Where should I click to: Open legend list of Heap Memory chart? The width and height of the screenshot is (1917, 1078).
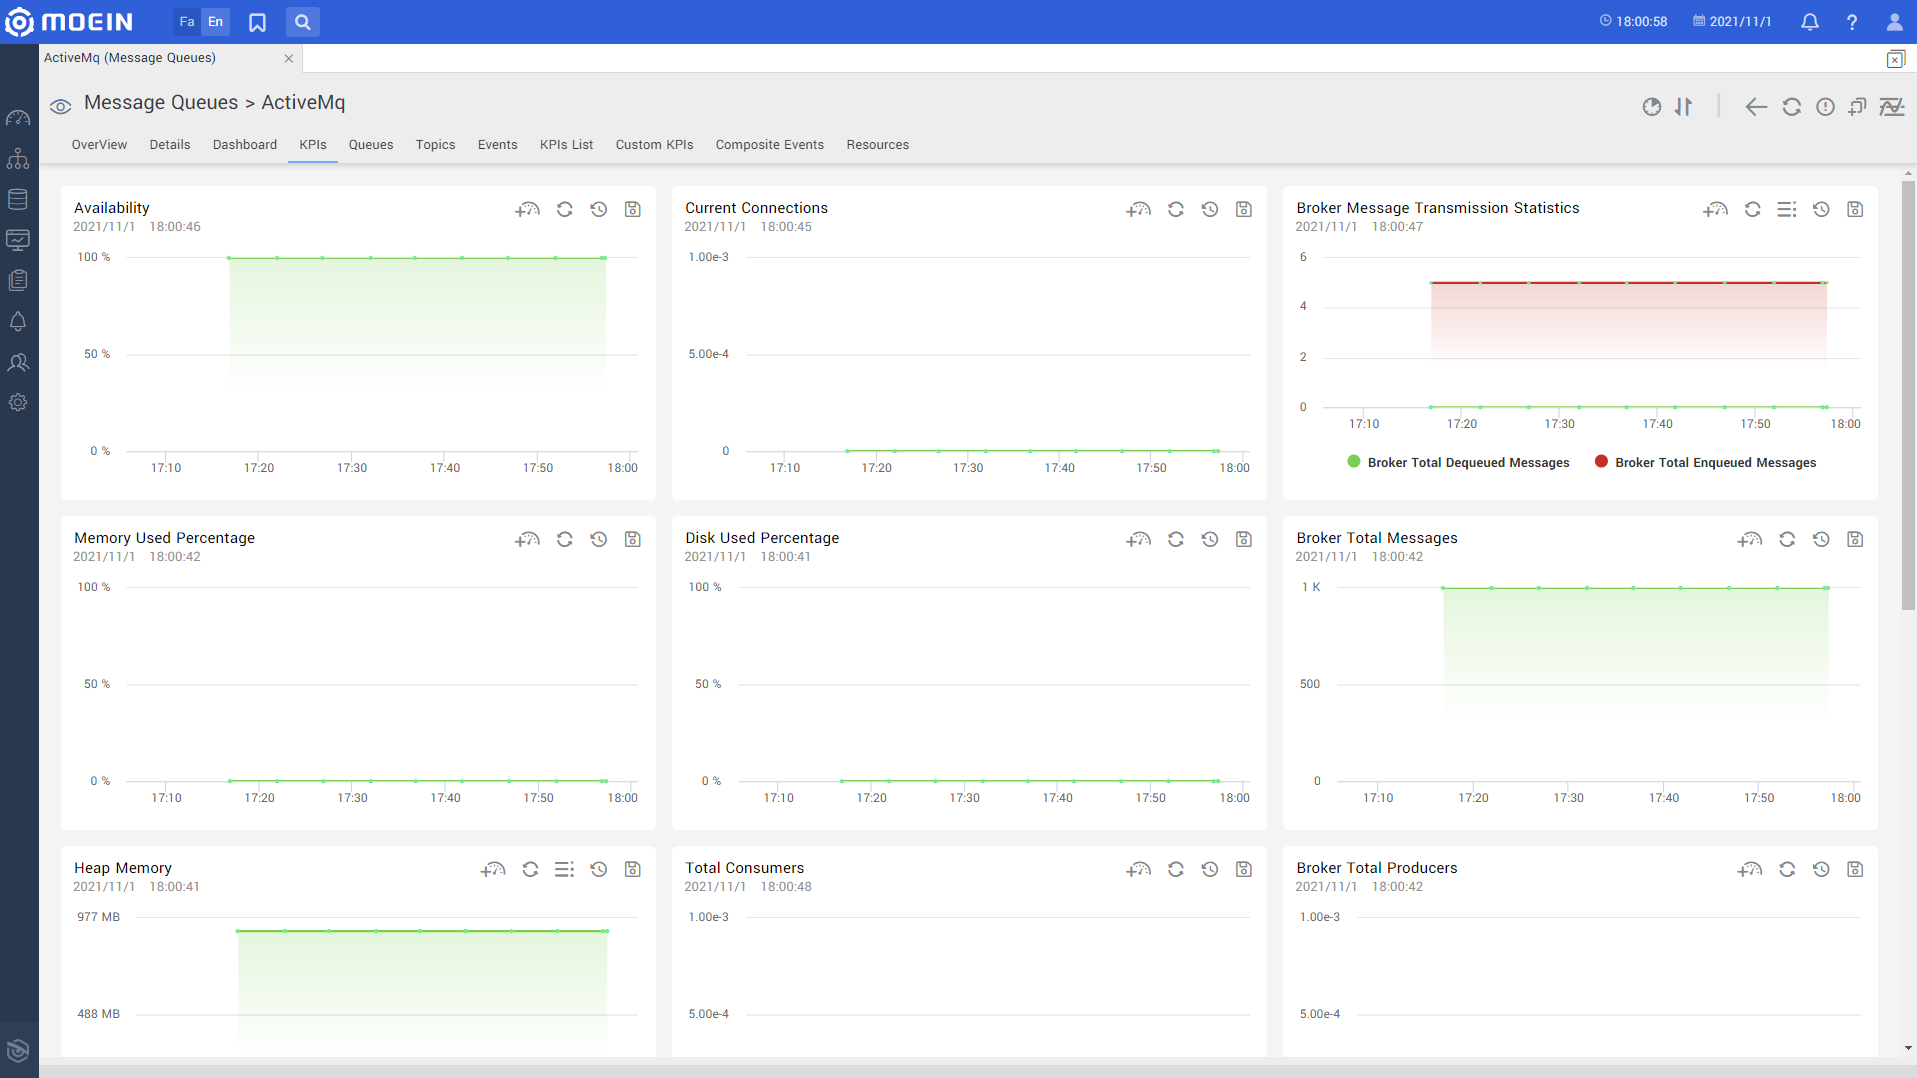565,870
